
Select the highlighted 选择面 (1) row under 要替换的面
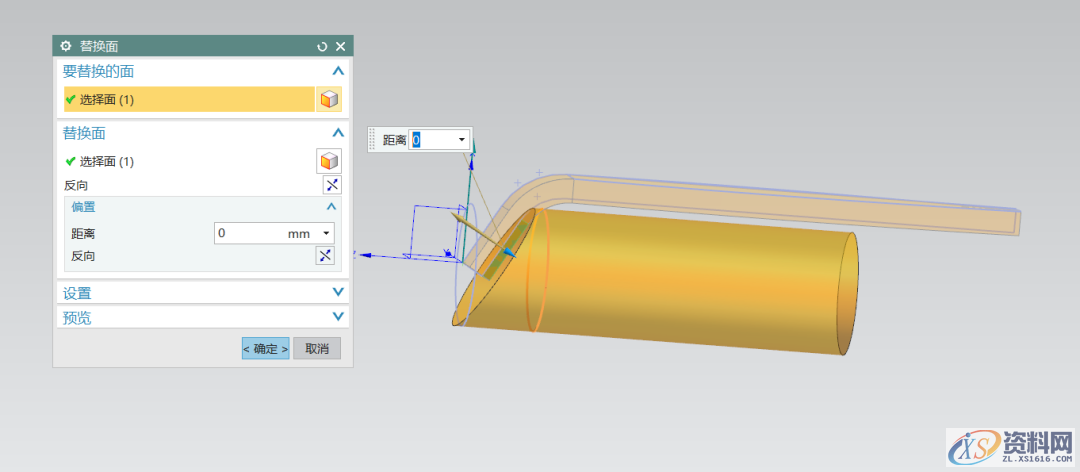point(188,99)
